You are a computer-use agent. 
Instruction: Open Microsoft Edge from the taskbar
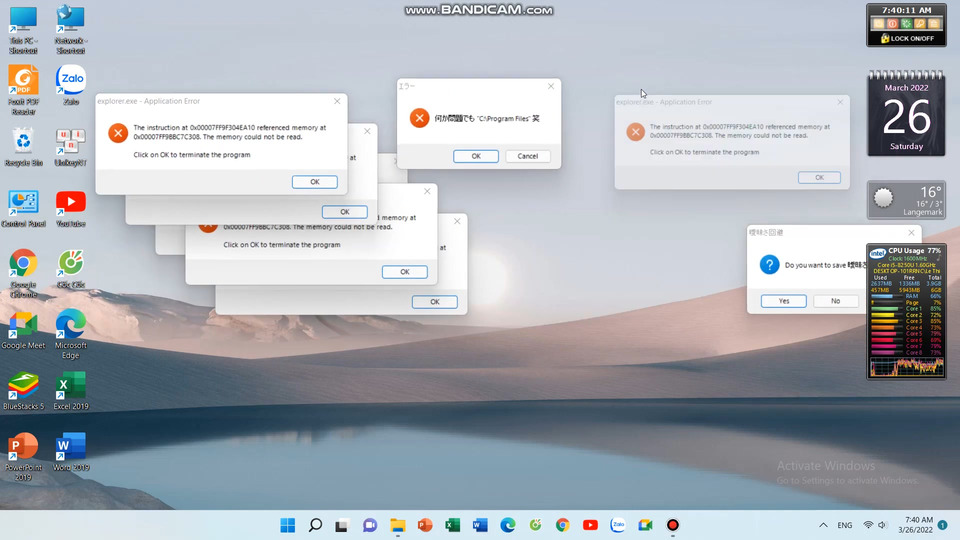coord(508,525)
